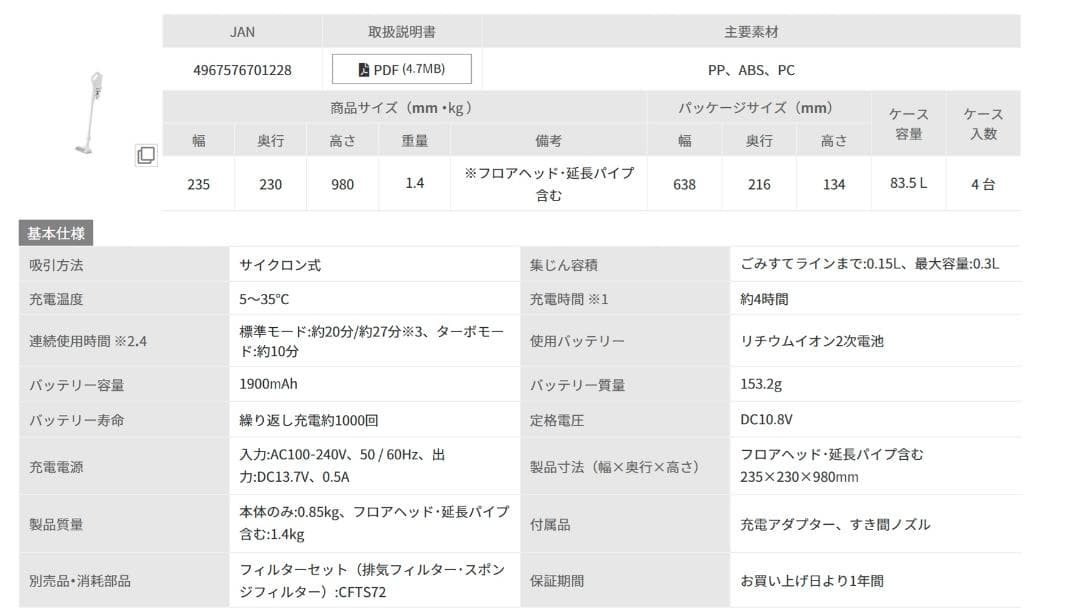Viewport: 1080px width, 612px height.
Task: Click the 1900mAh battery capacity value
Action: click(268, 384)
